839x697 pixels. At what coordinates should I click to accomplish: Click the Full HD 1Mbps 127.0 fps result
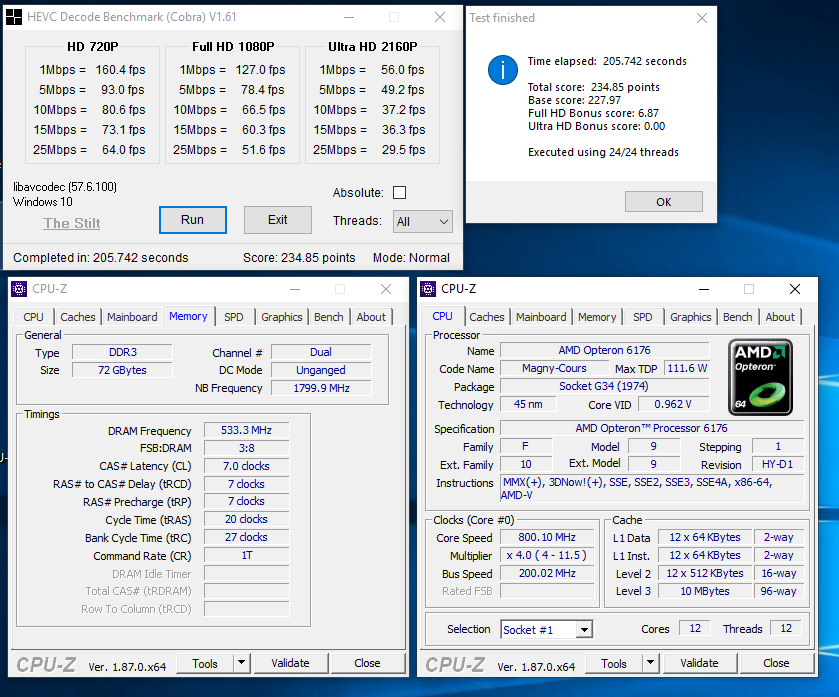coord(232,70)
